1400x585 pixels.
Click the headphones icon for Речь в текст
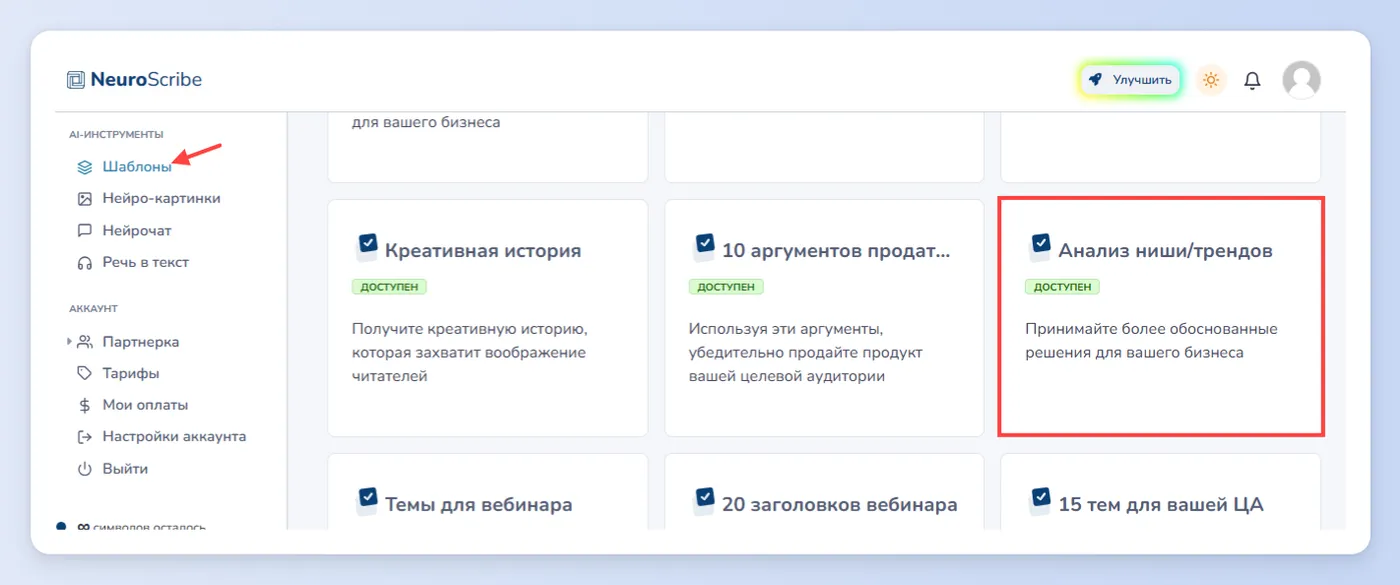(85, 263)
